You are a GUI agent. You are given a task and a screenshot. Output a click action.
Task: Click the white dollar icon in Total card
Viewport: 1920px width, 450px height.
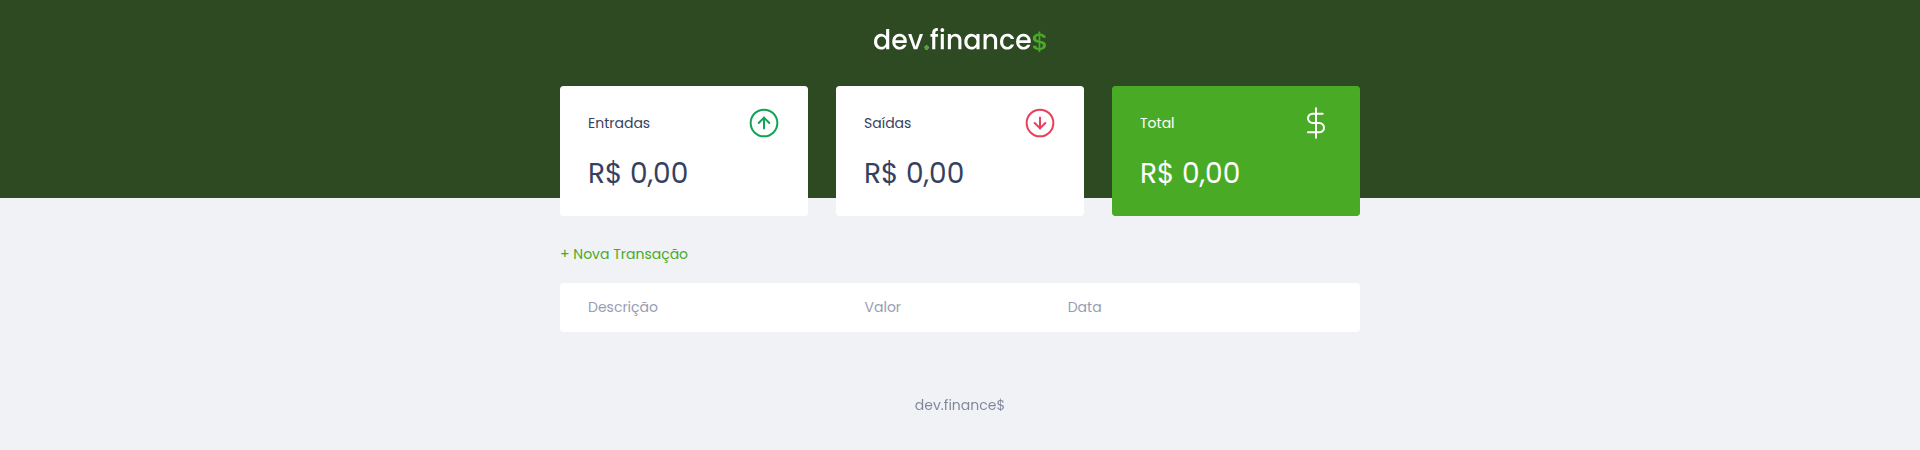[x=1316, y=123]
